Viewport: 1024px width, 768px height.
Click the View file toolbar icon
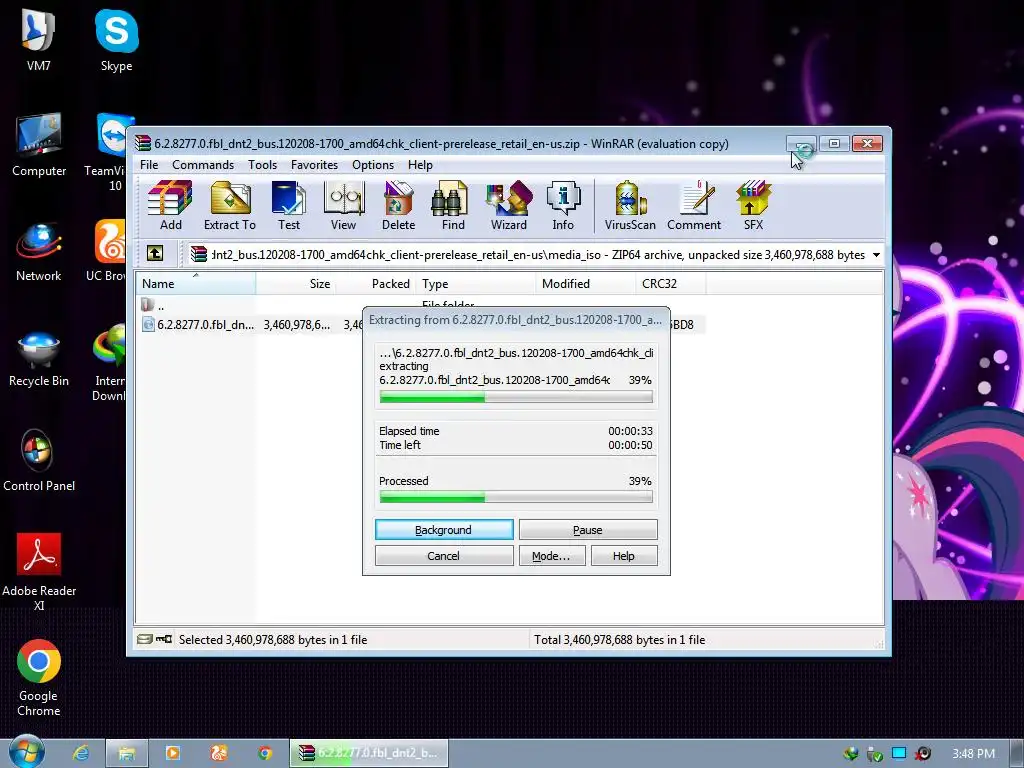click(344, 206)
